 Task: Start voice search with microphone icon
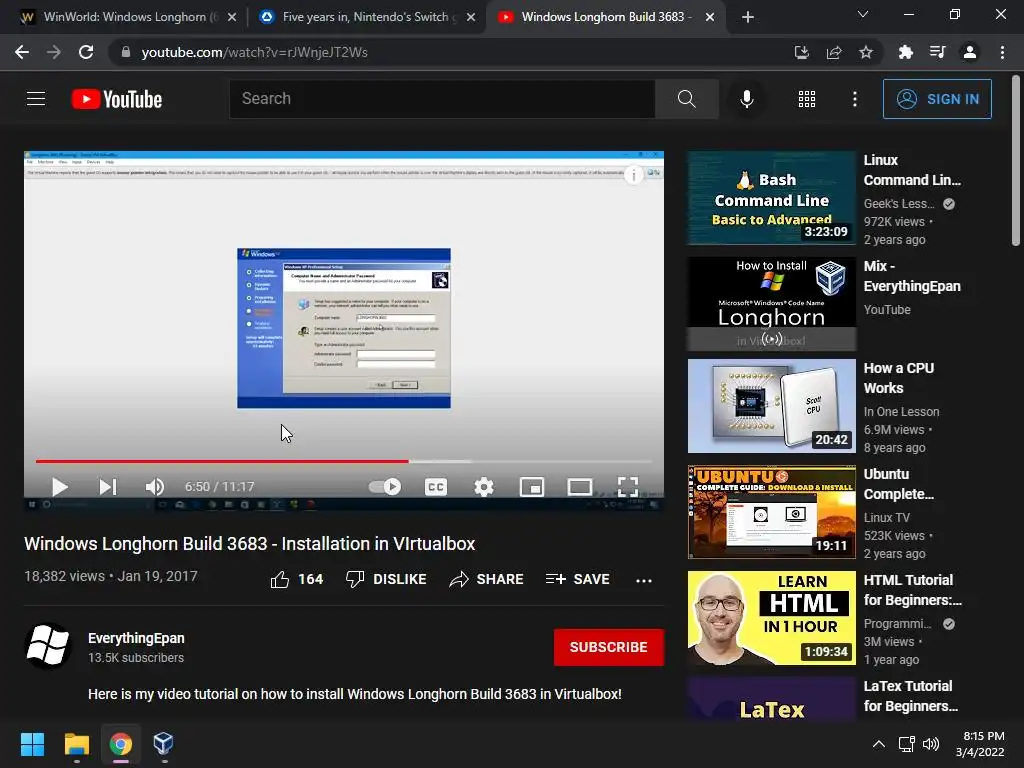coord(746,99)
